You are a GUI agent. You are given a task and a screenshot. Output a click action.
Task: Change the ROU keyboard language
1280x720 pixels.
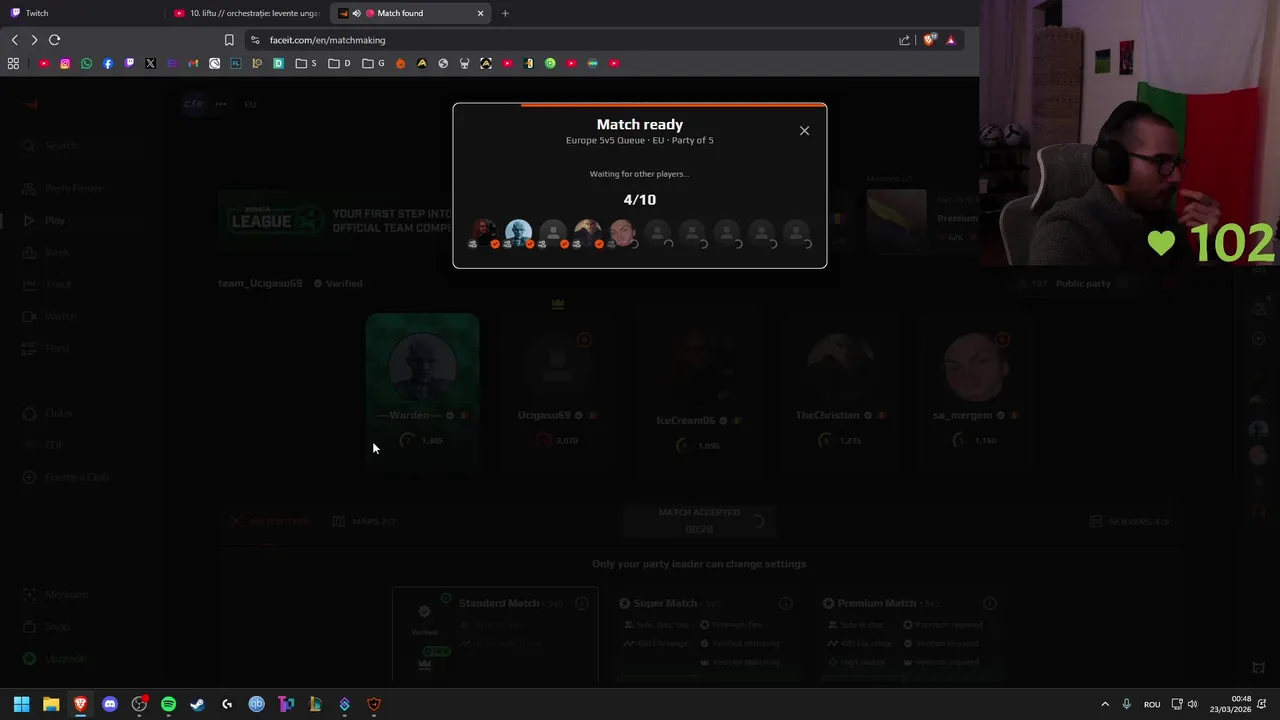1152,704
